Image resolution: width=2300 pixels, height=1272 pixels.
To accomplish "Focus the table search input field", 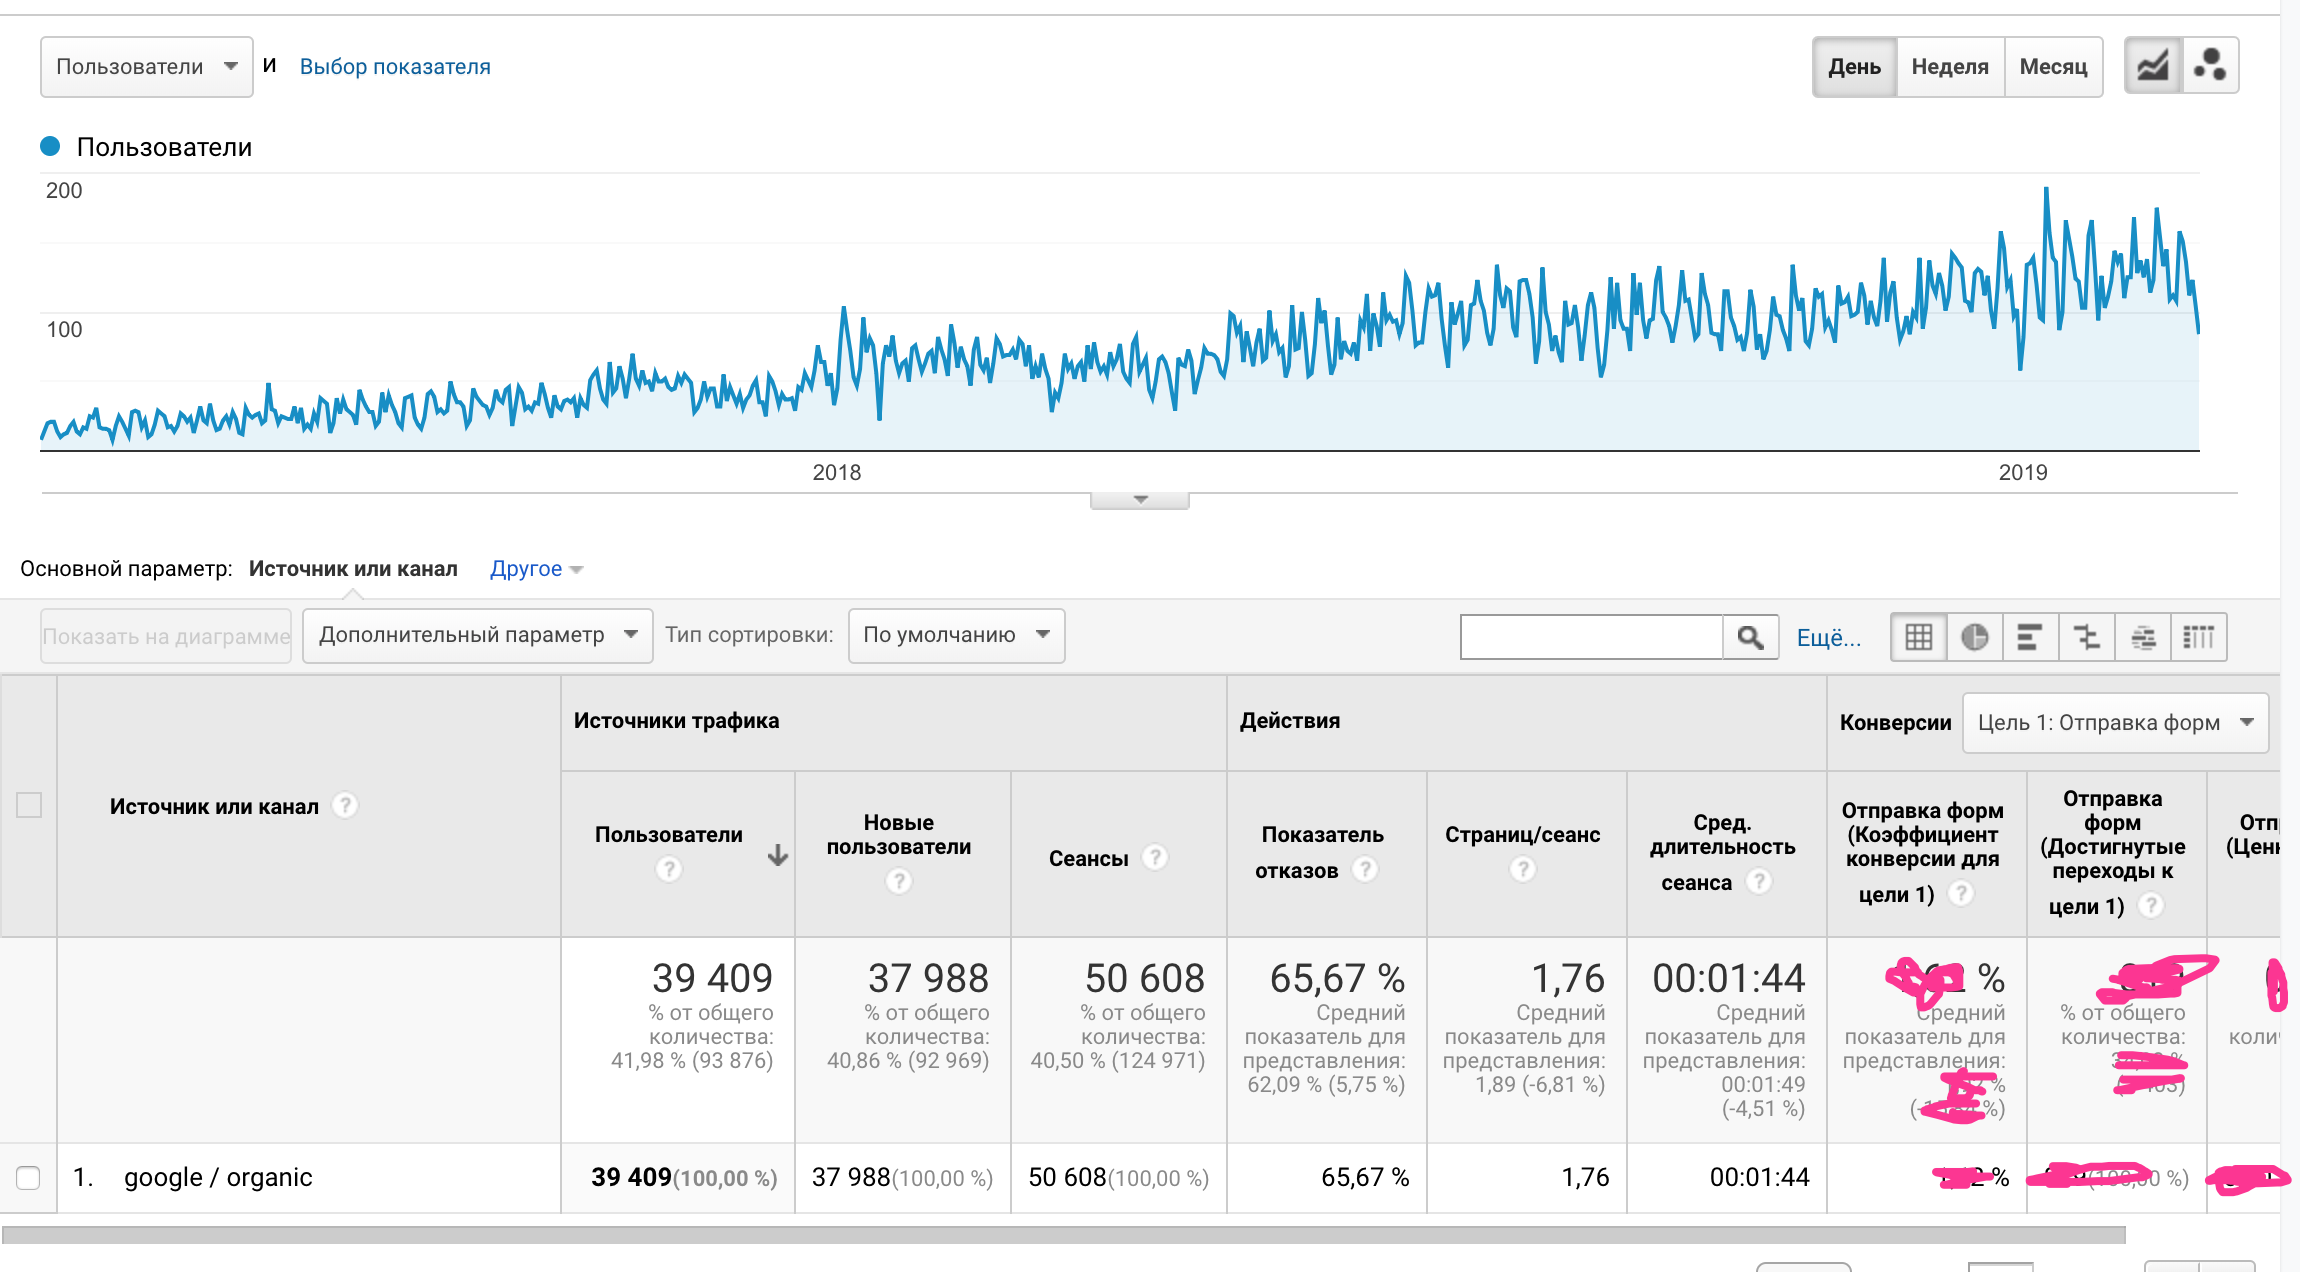I will coord(1591,637).
